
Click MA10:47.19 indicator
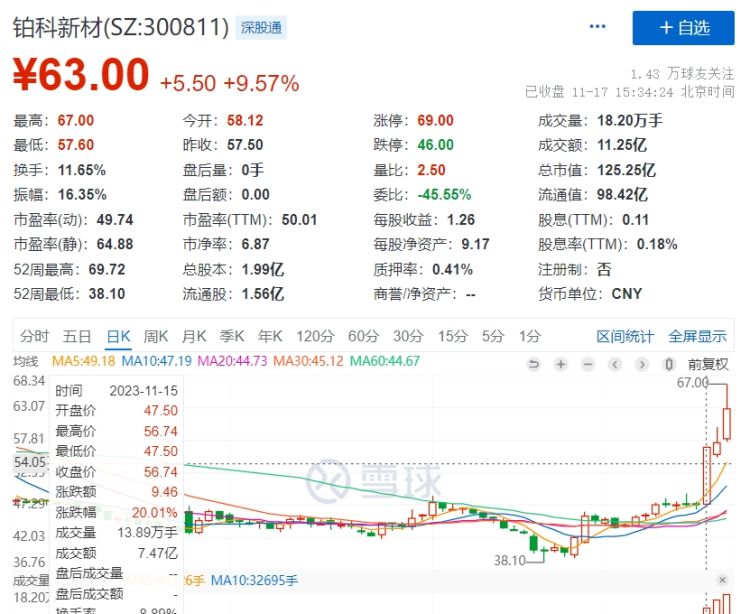(x=156, y=361)
